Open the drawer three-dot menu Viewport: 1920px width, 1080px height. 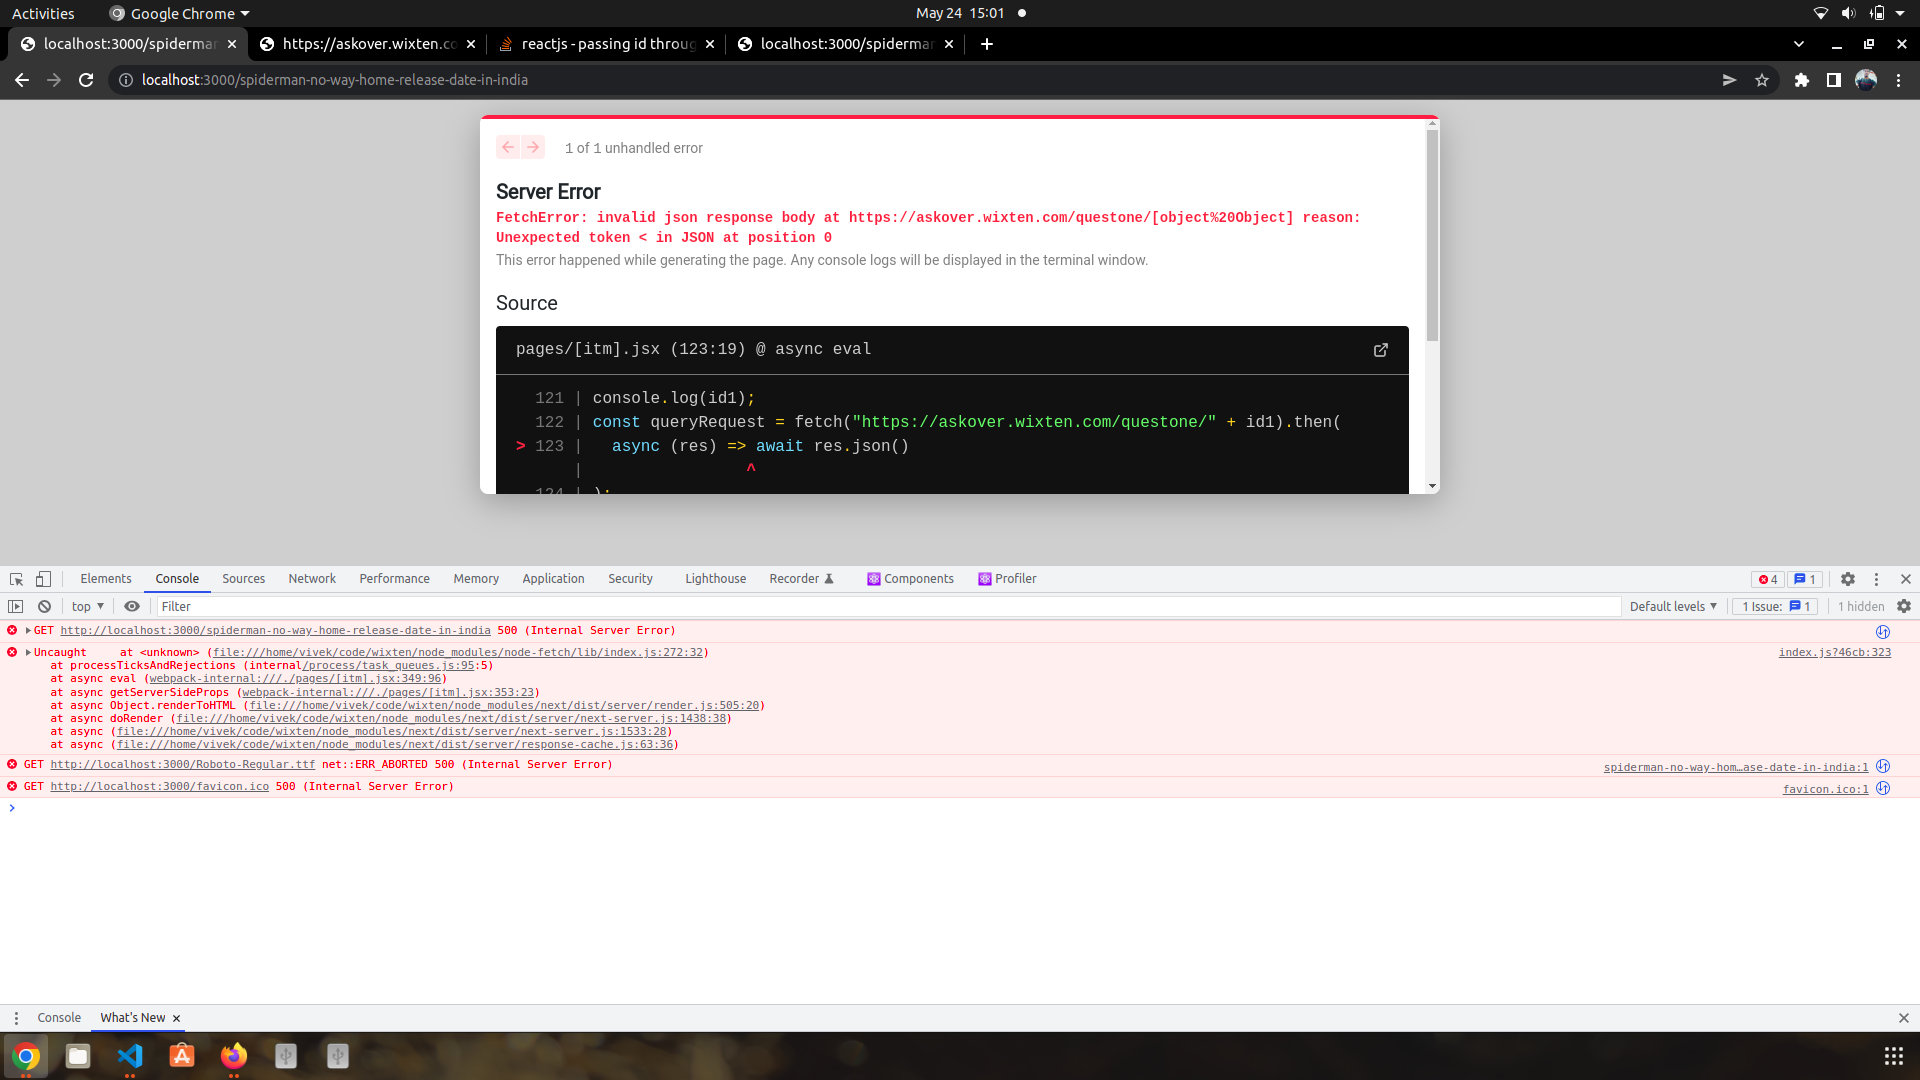click(x=16, y=1018)
